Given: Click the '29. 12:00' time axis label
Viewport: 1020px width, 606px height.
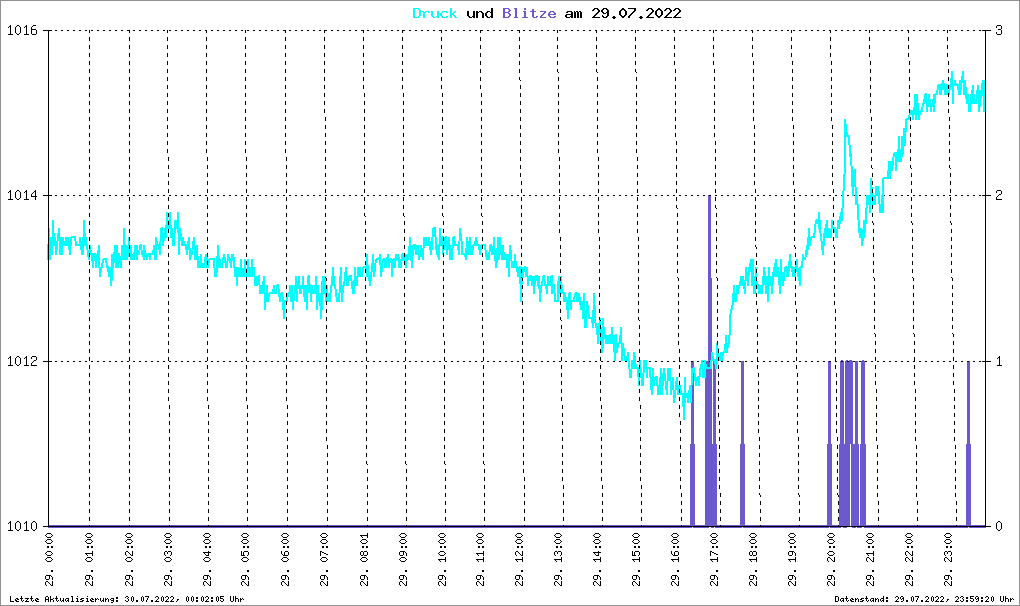Looking at the screenshot, I should (x=519, y=560).
